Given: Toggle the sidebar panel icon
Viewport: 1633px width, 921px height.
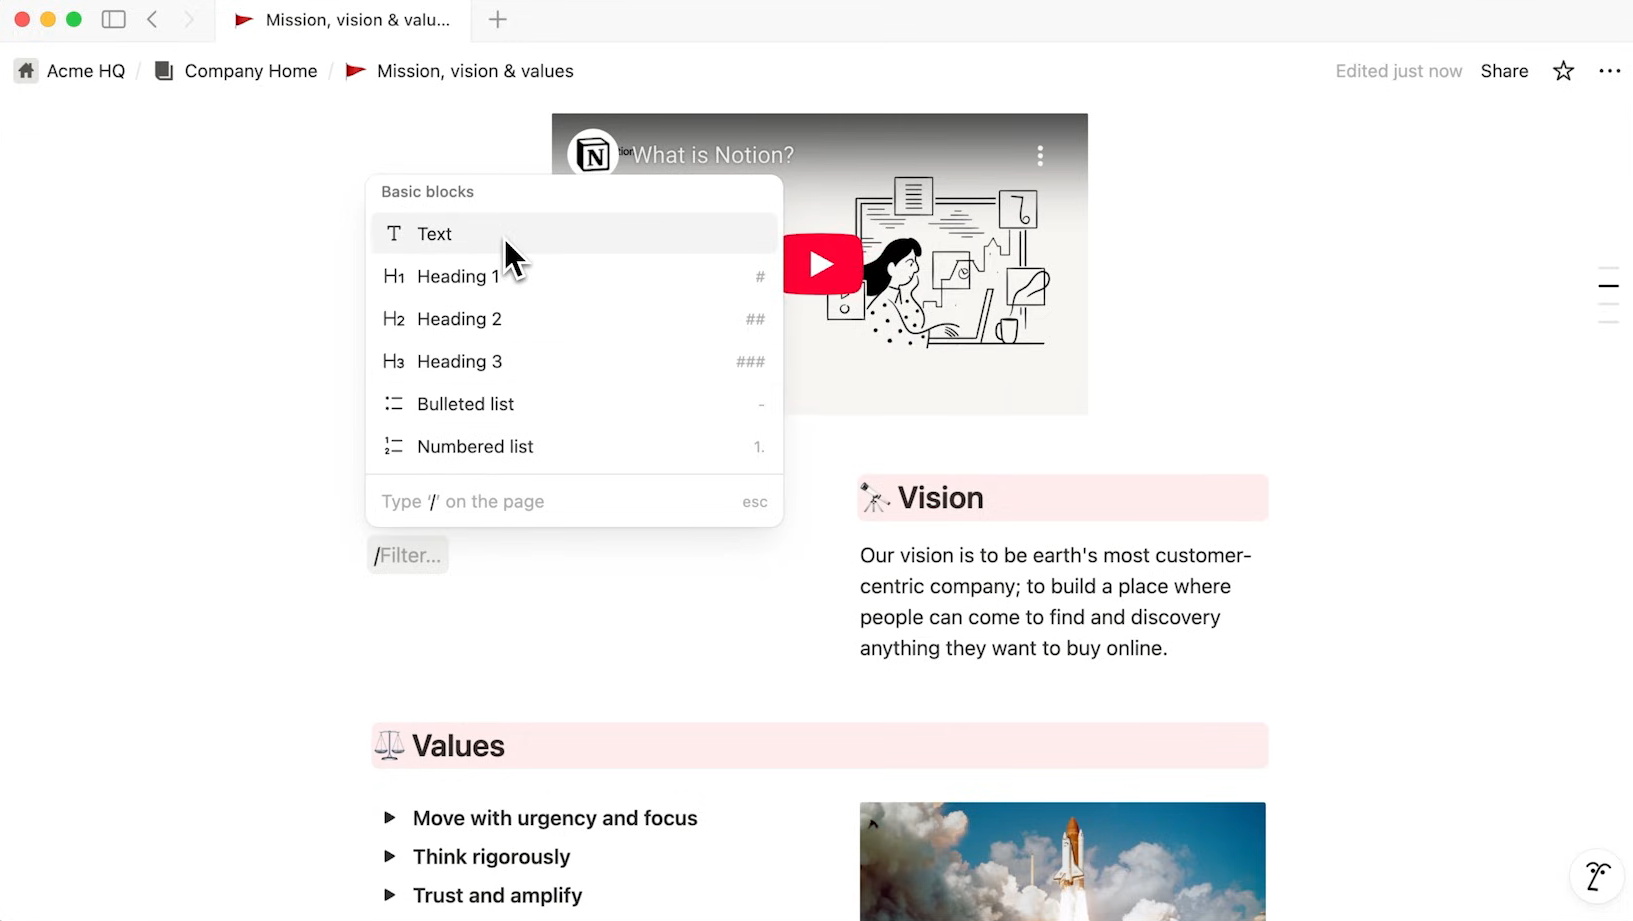Looking at the screenshot, I should [114, 19].
